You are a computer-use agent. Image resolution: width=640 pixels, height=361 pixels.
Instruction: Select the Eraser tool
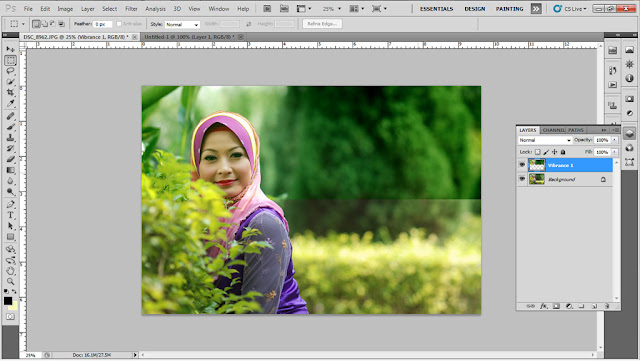click(11, 159)
